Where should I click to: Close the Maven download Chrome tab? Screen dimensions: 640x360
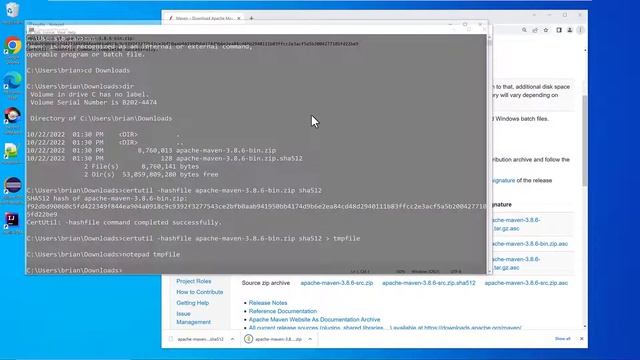239,18
